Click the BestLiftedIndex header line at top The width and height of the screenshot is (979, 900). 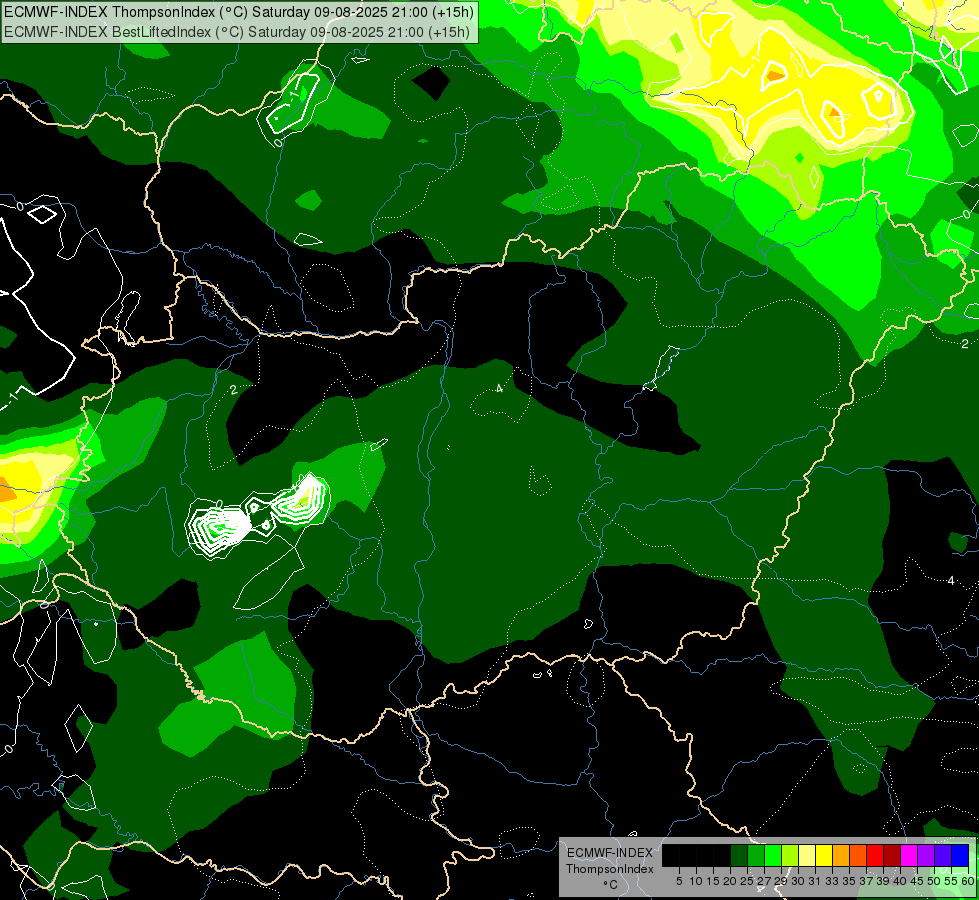(x=237, y=31)
